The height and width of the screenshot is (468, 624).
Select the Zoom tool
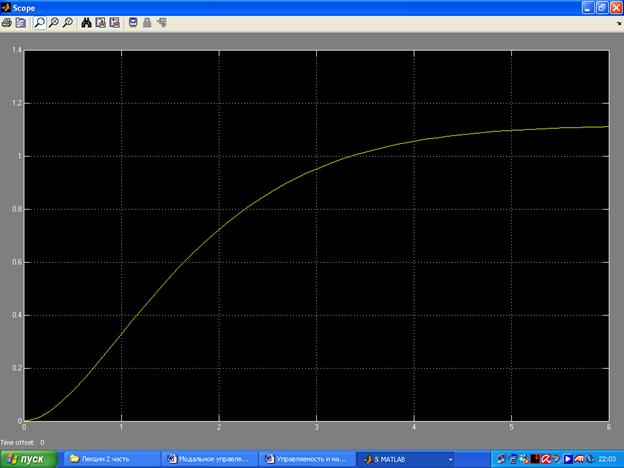tap(39, 23)
